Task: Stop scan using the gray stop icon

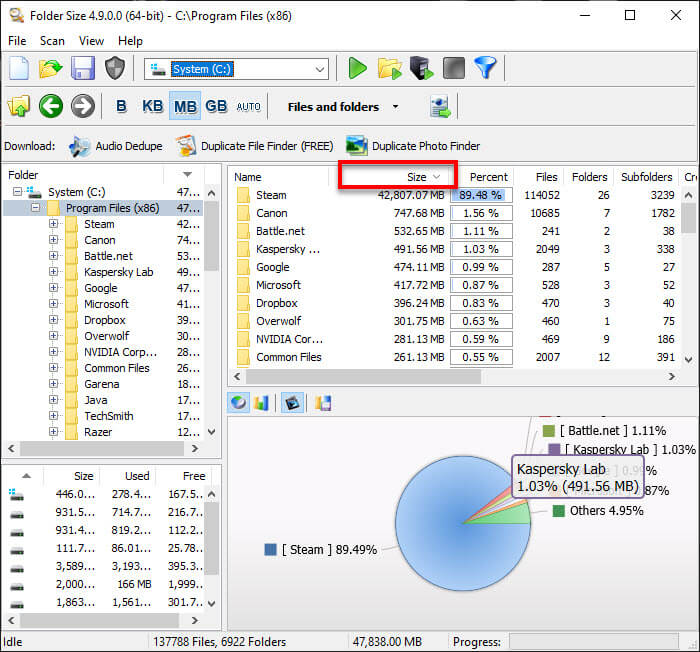Action: [x=454, y=69]
